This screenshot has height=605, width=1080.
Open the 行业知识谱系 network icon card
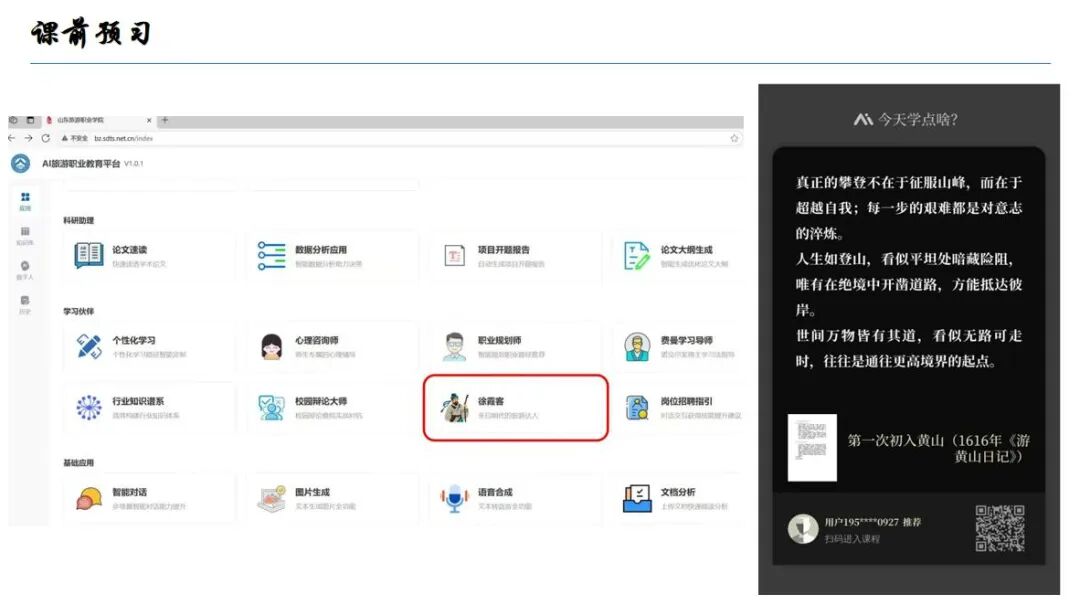[149, 407]
